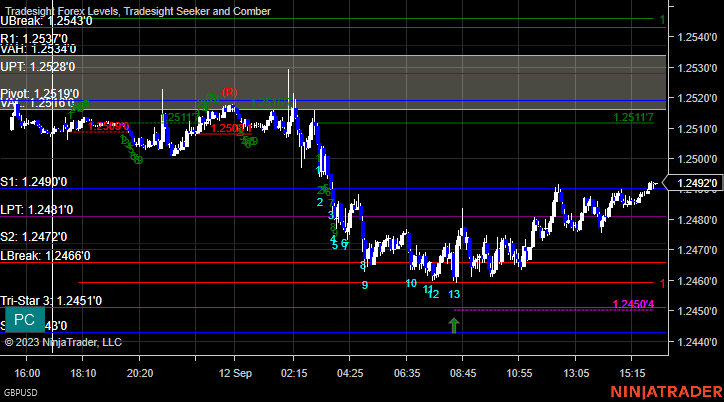The width and height of the screenshot is (724, 402).
Task: Click the cyan count number 10
Action: (x=411, y=283)
